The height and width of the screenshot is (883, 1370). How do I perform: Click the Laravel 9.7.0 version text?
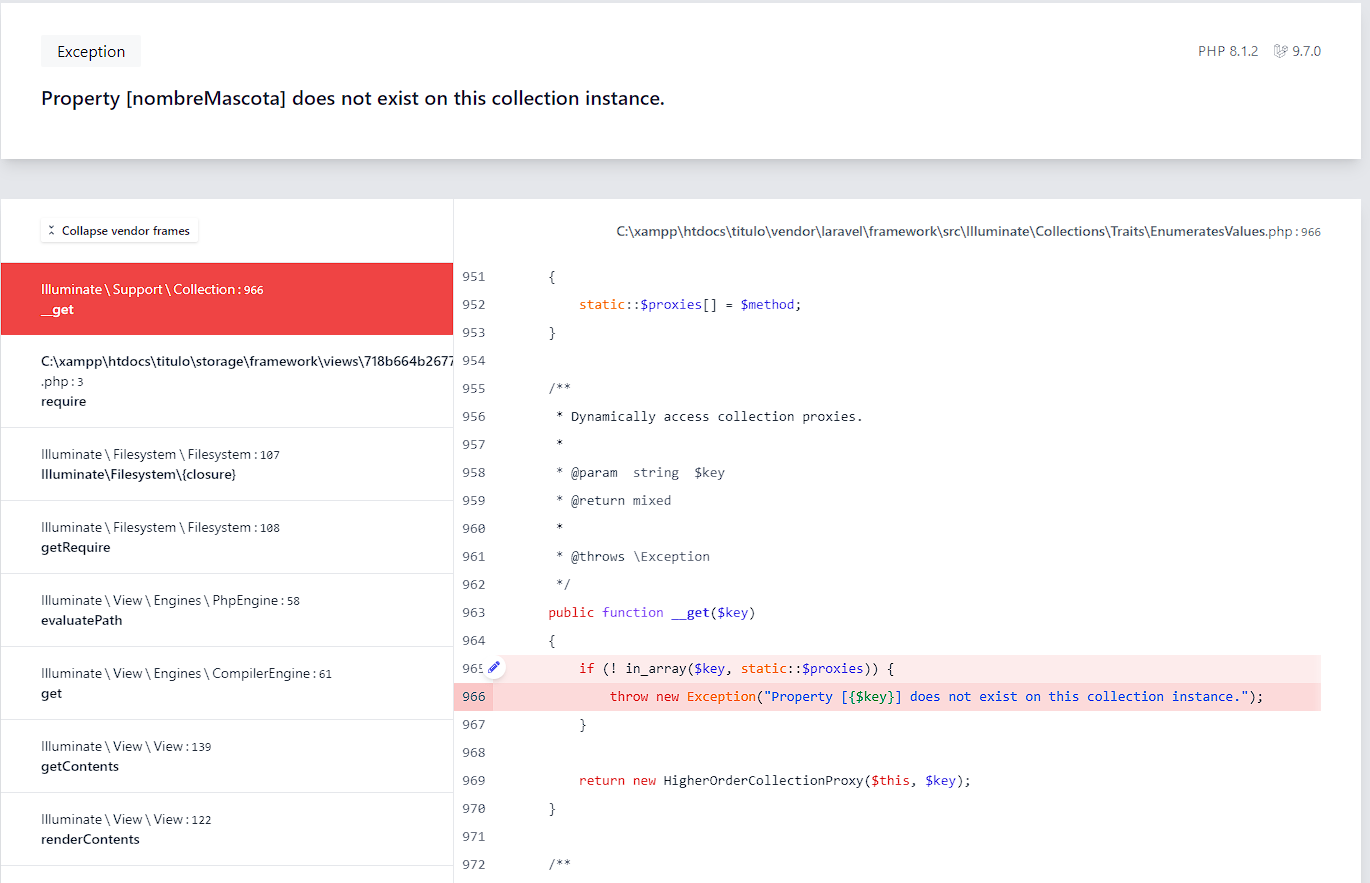pos(1306,51)
